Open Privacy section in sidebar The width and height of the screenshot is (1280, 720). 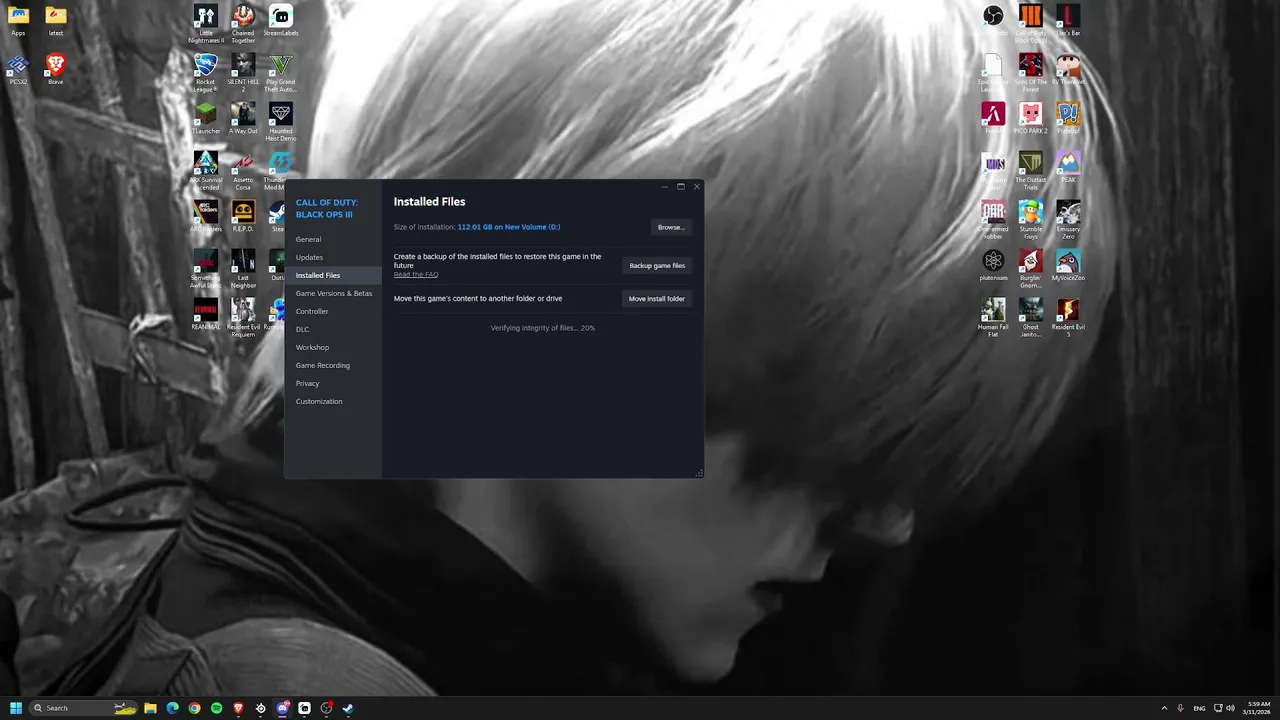pos(307,383)
